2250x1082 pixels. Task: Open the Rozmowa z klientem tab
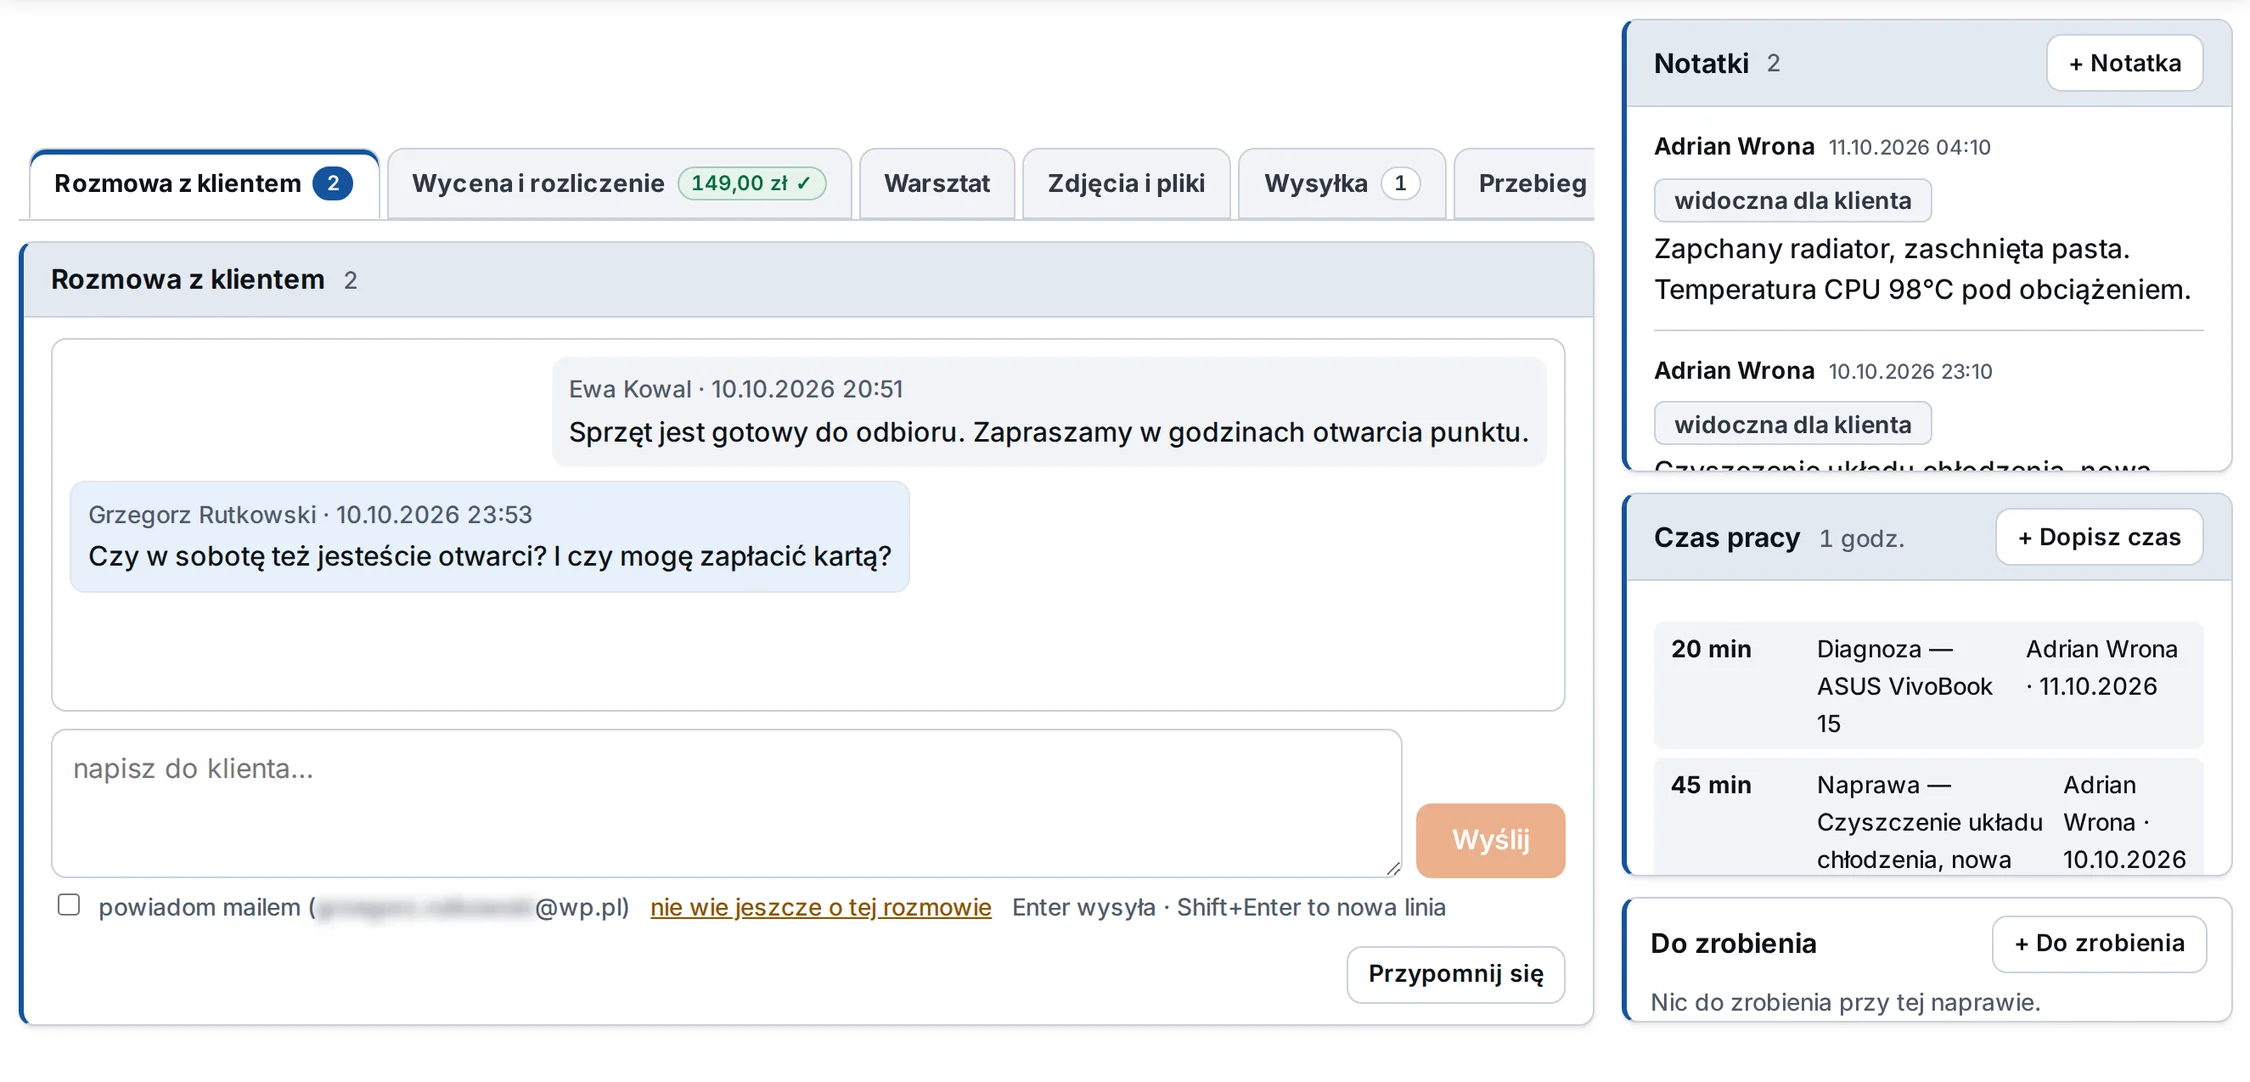204,184
